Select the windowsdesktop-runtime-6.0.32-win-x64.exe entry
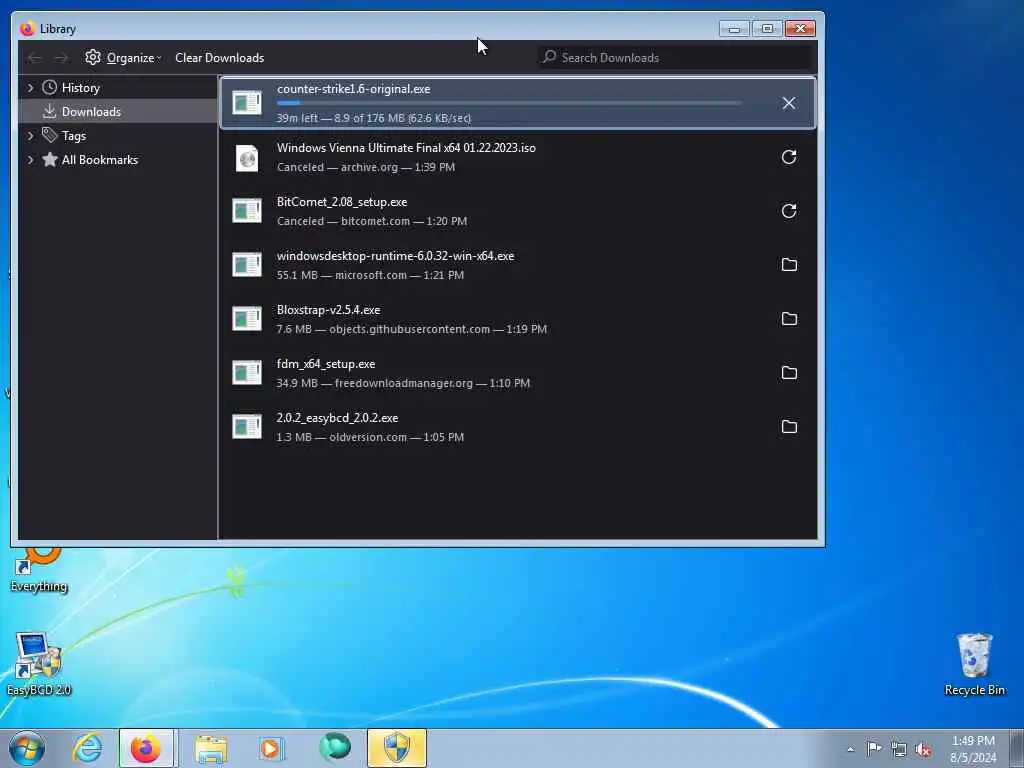This screenshot has width=1024, height=768. pos(518,264)
